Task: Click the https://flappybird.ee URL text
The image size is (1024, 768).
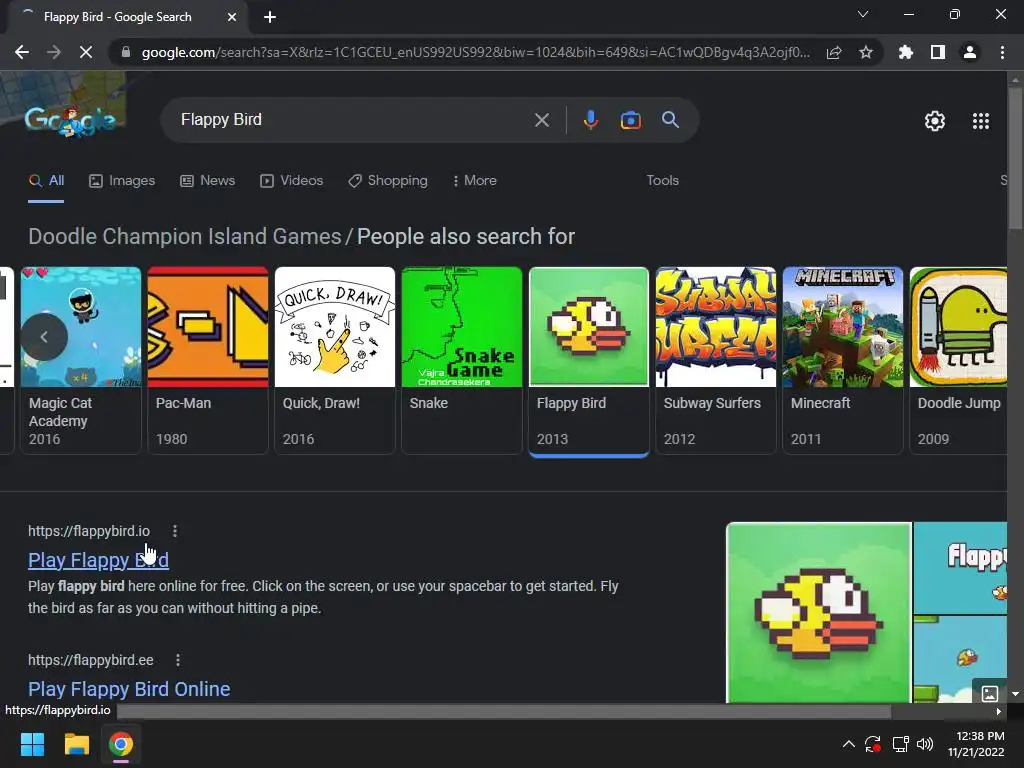Action: [91, 660]
